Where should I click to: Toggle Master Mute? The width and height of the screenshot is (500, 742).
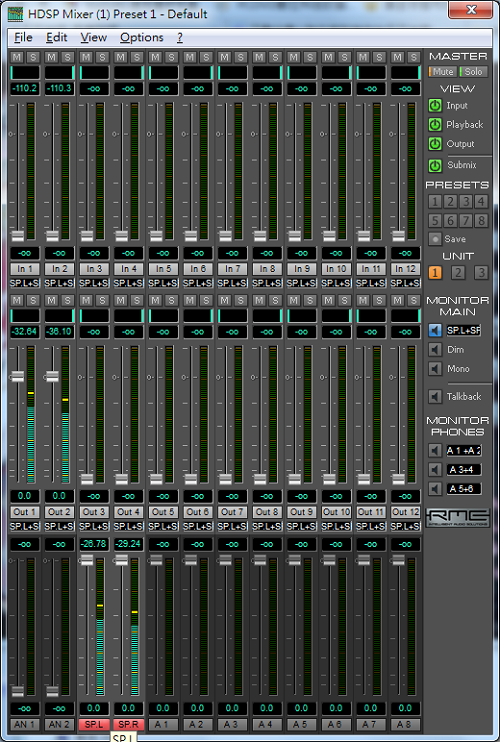click(x=443, y=72)
